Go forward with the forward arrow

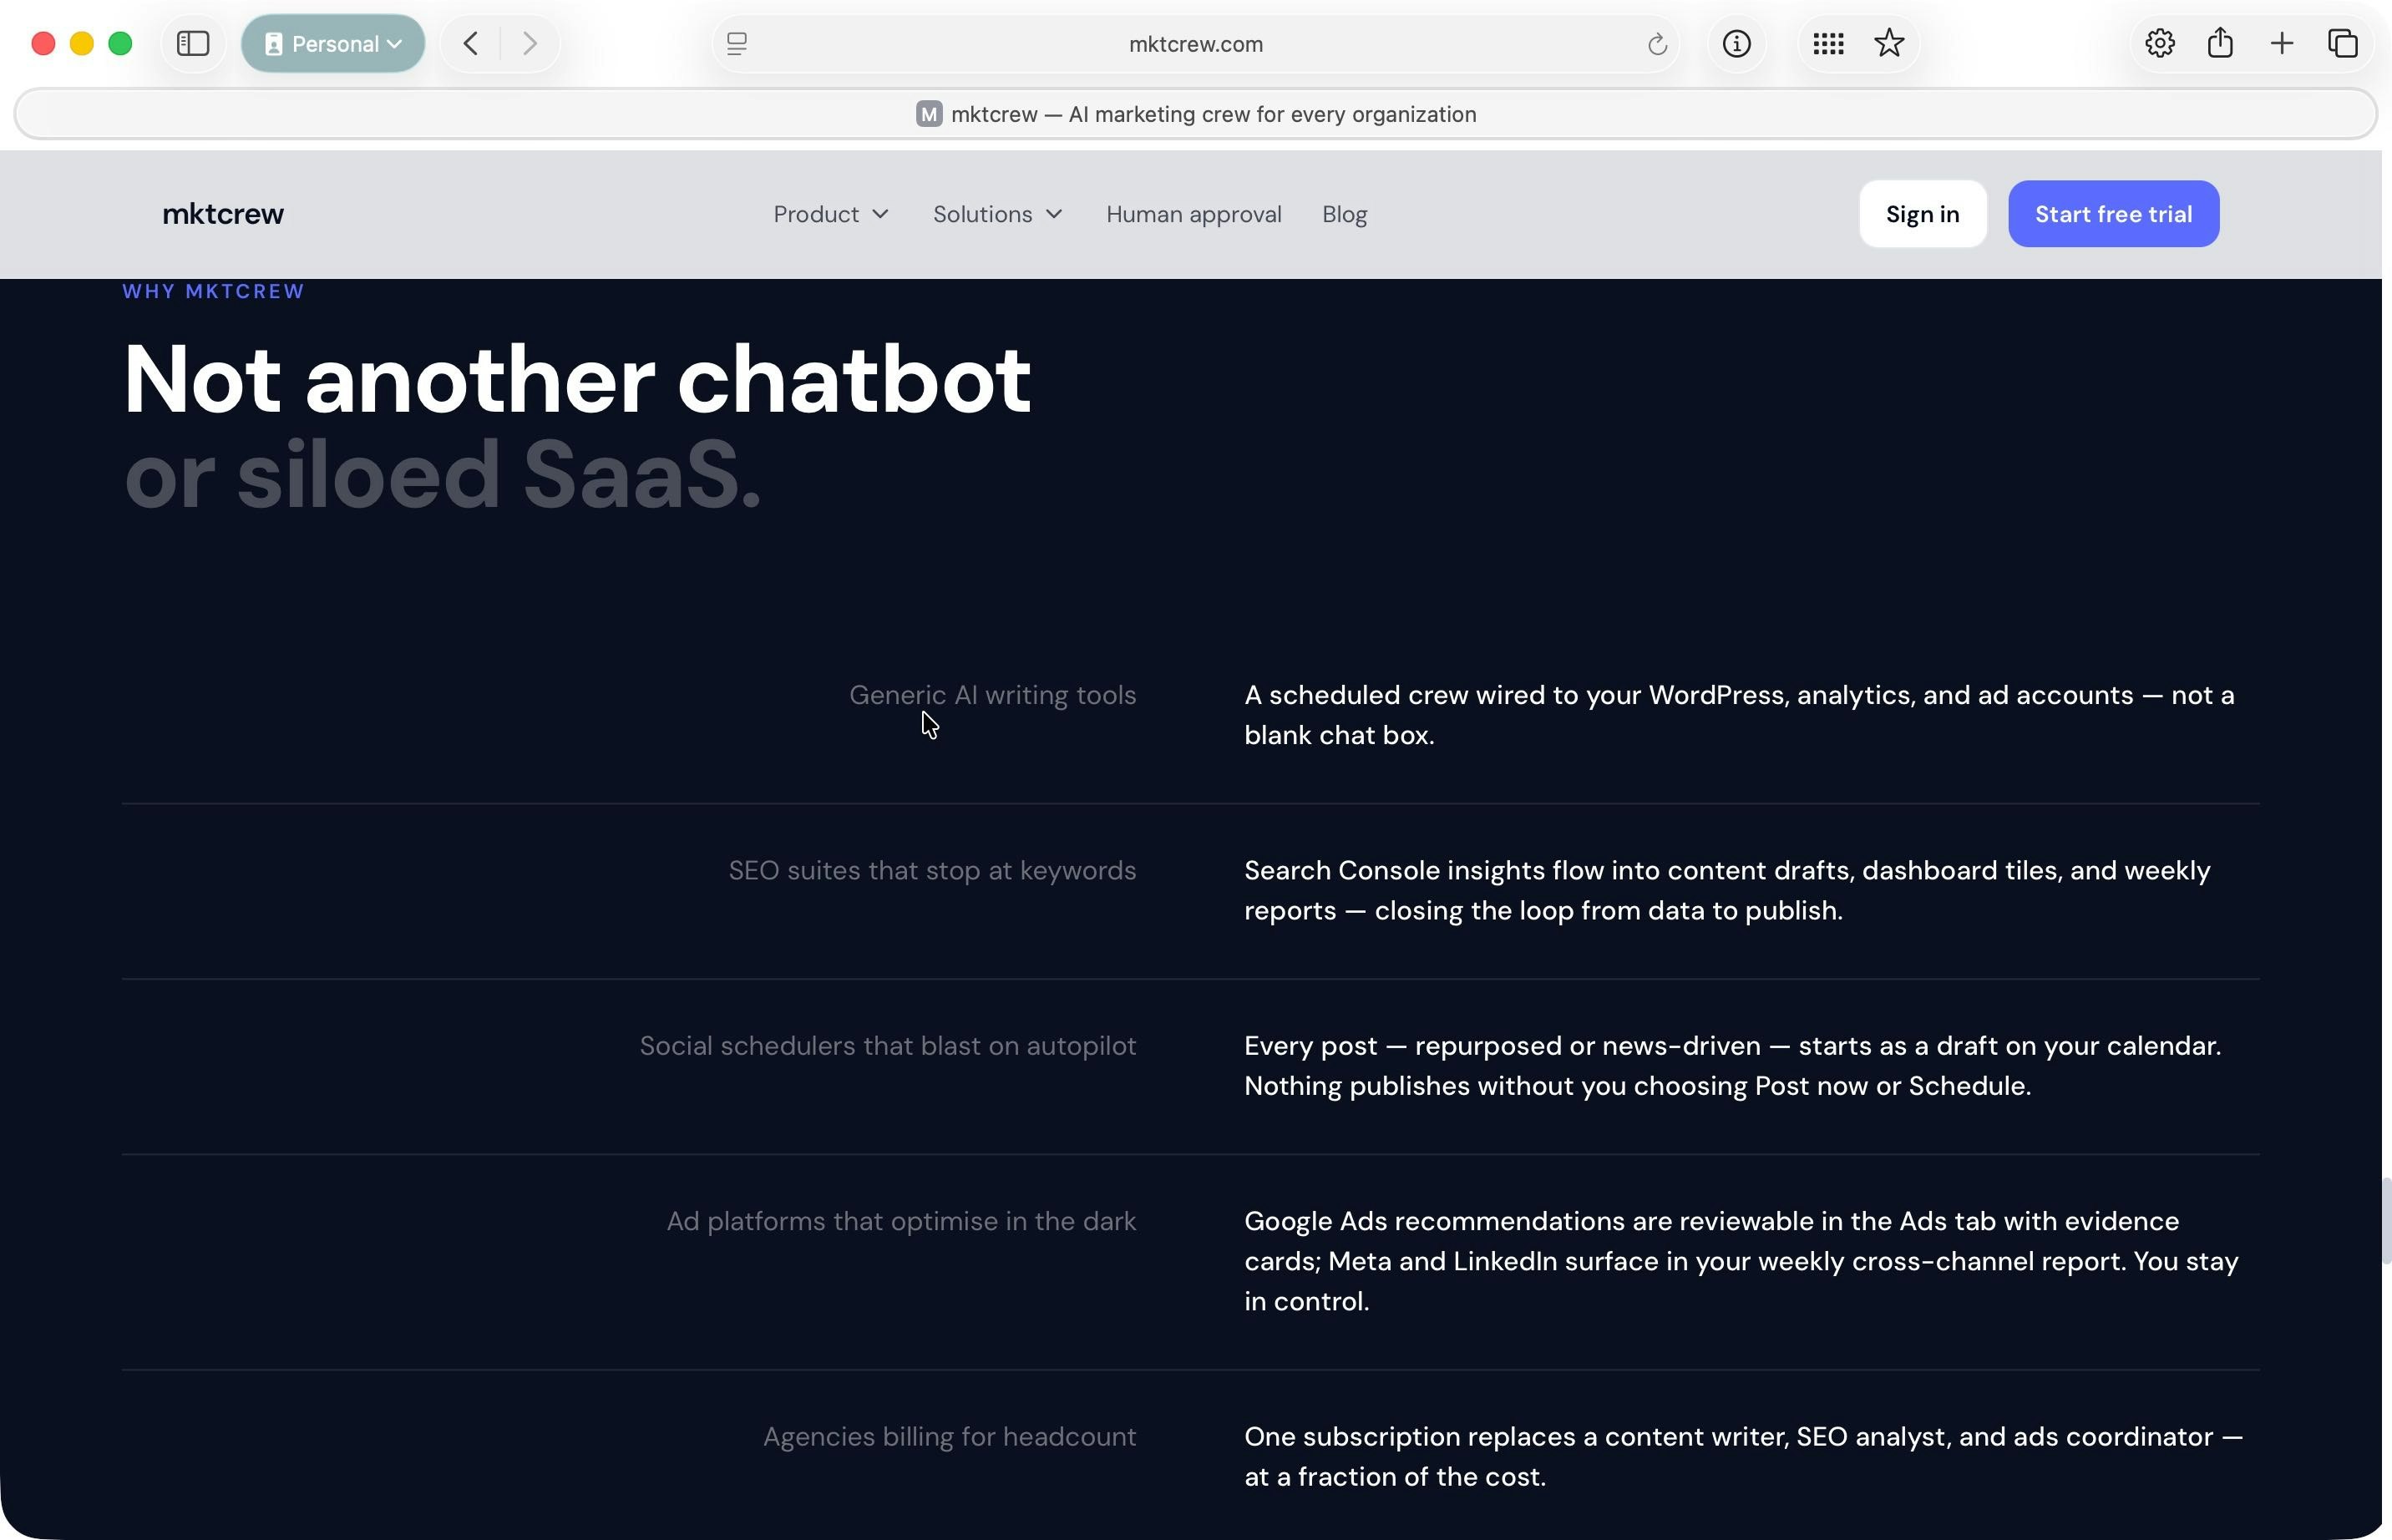pyautogui.click(x=530, y=44)
